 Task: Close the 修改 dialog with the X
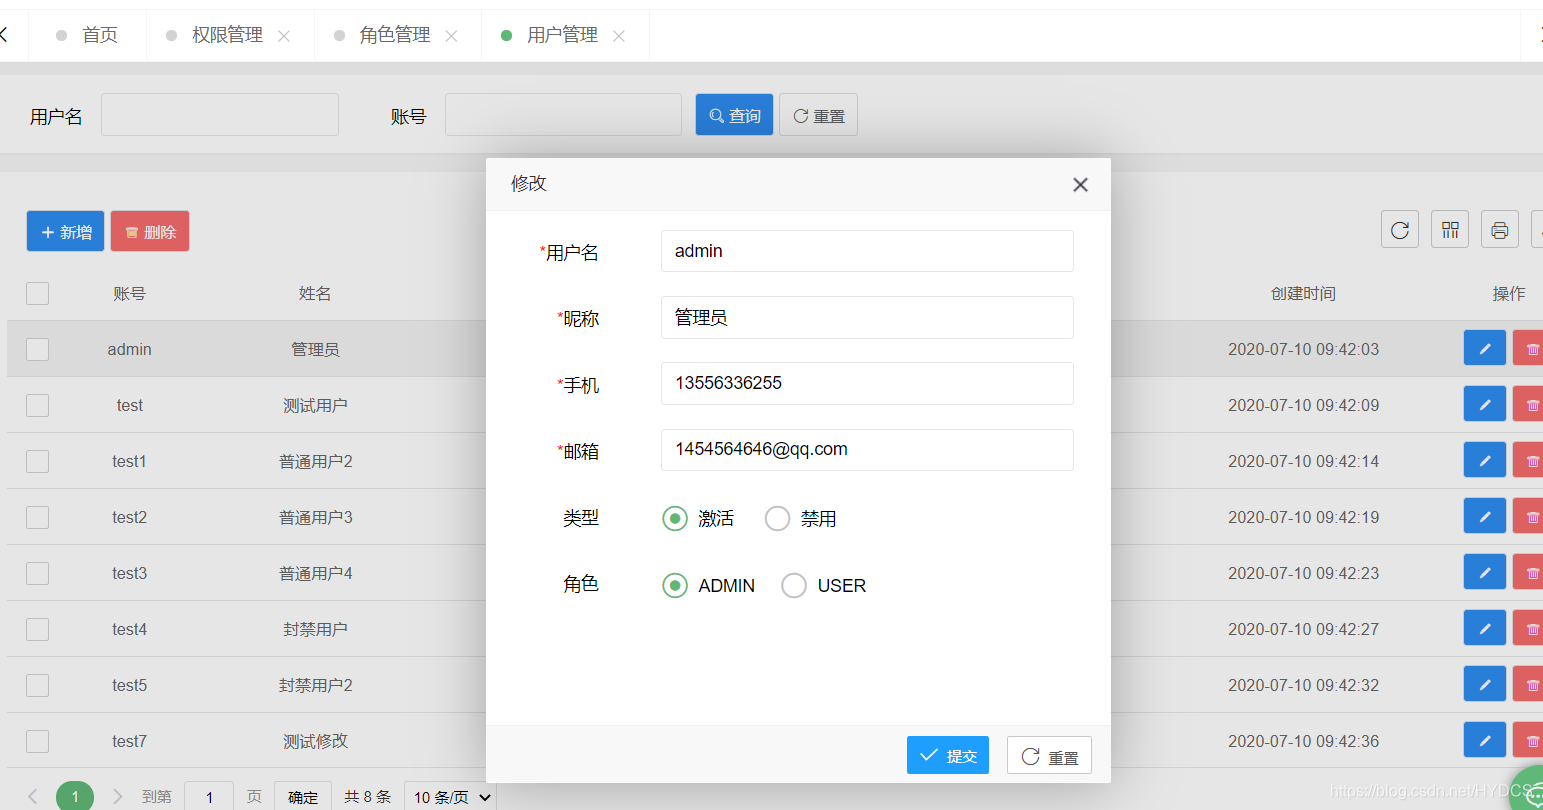1079,184
